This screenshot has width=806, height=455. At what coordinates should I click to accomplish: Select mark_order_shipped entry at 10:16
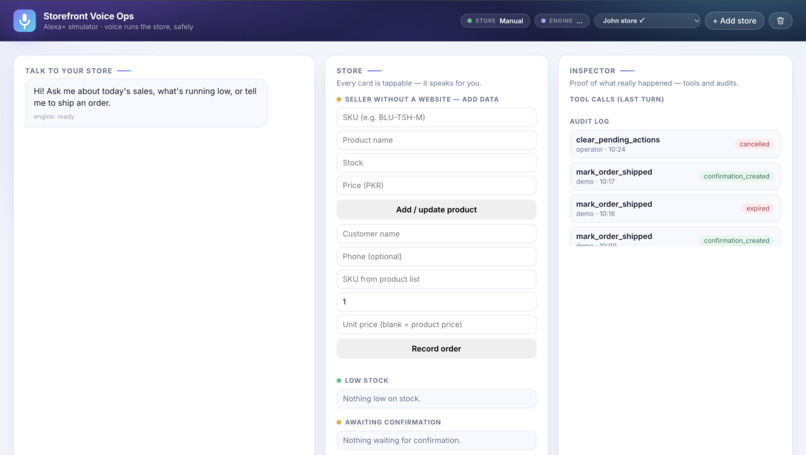point(675,208)
